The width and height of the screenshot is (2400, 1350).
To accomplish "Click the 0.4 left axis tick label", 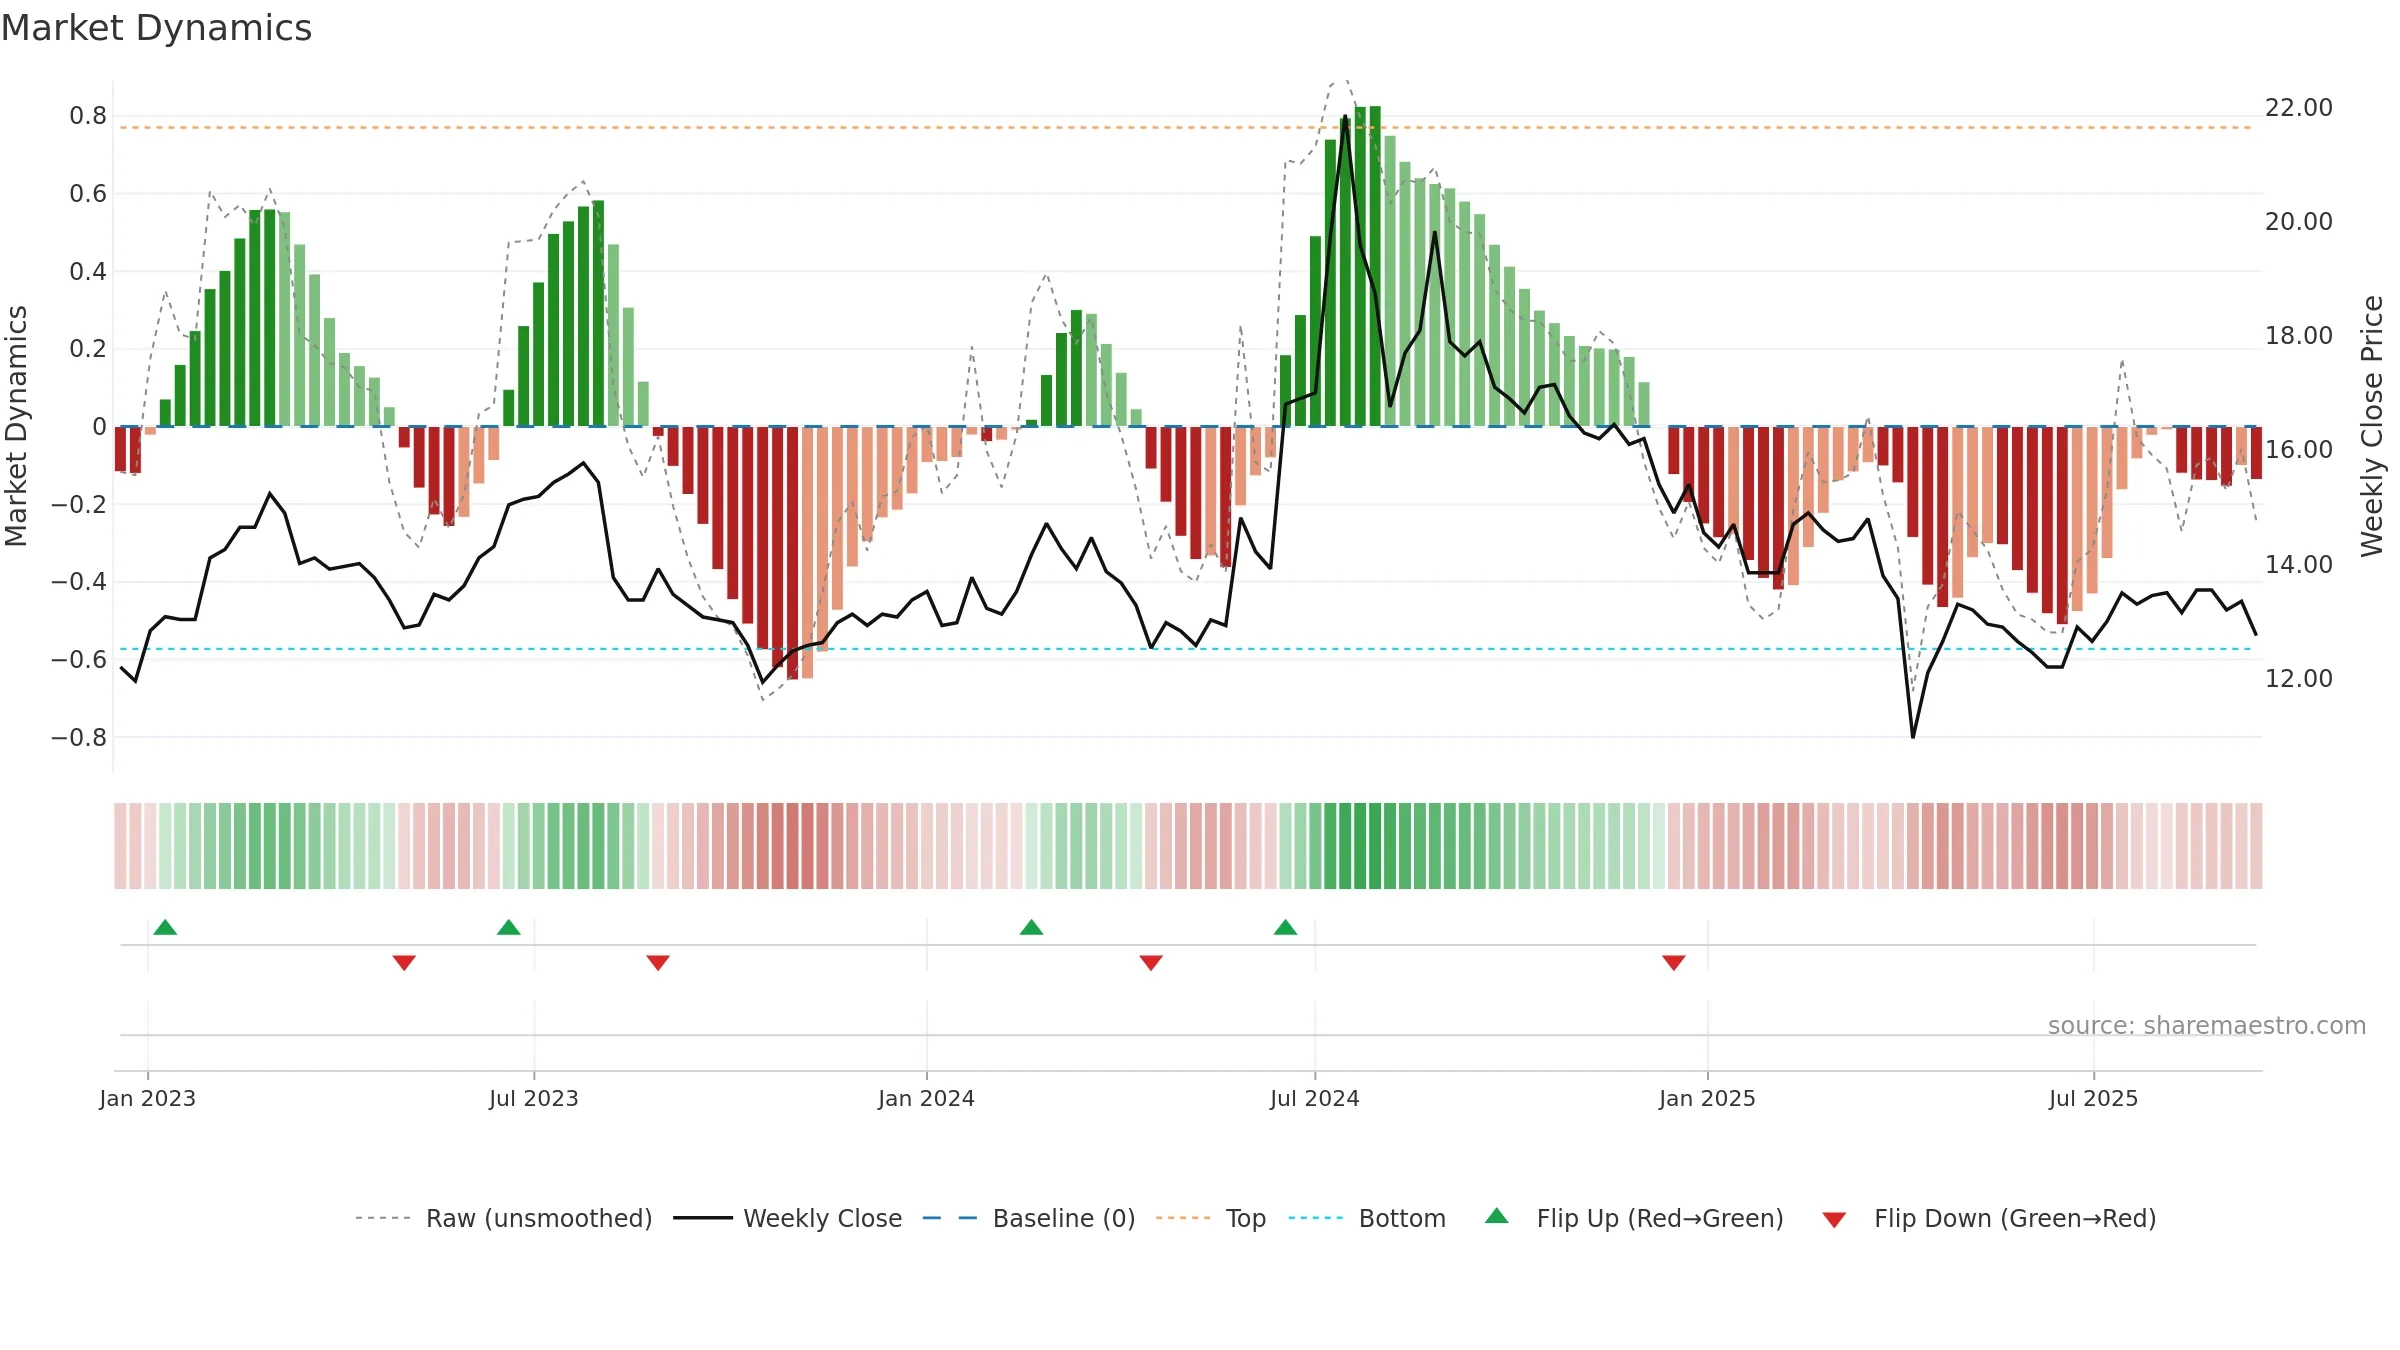I will 88,271.
